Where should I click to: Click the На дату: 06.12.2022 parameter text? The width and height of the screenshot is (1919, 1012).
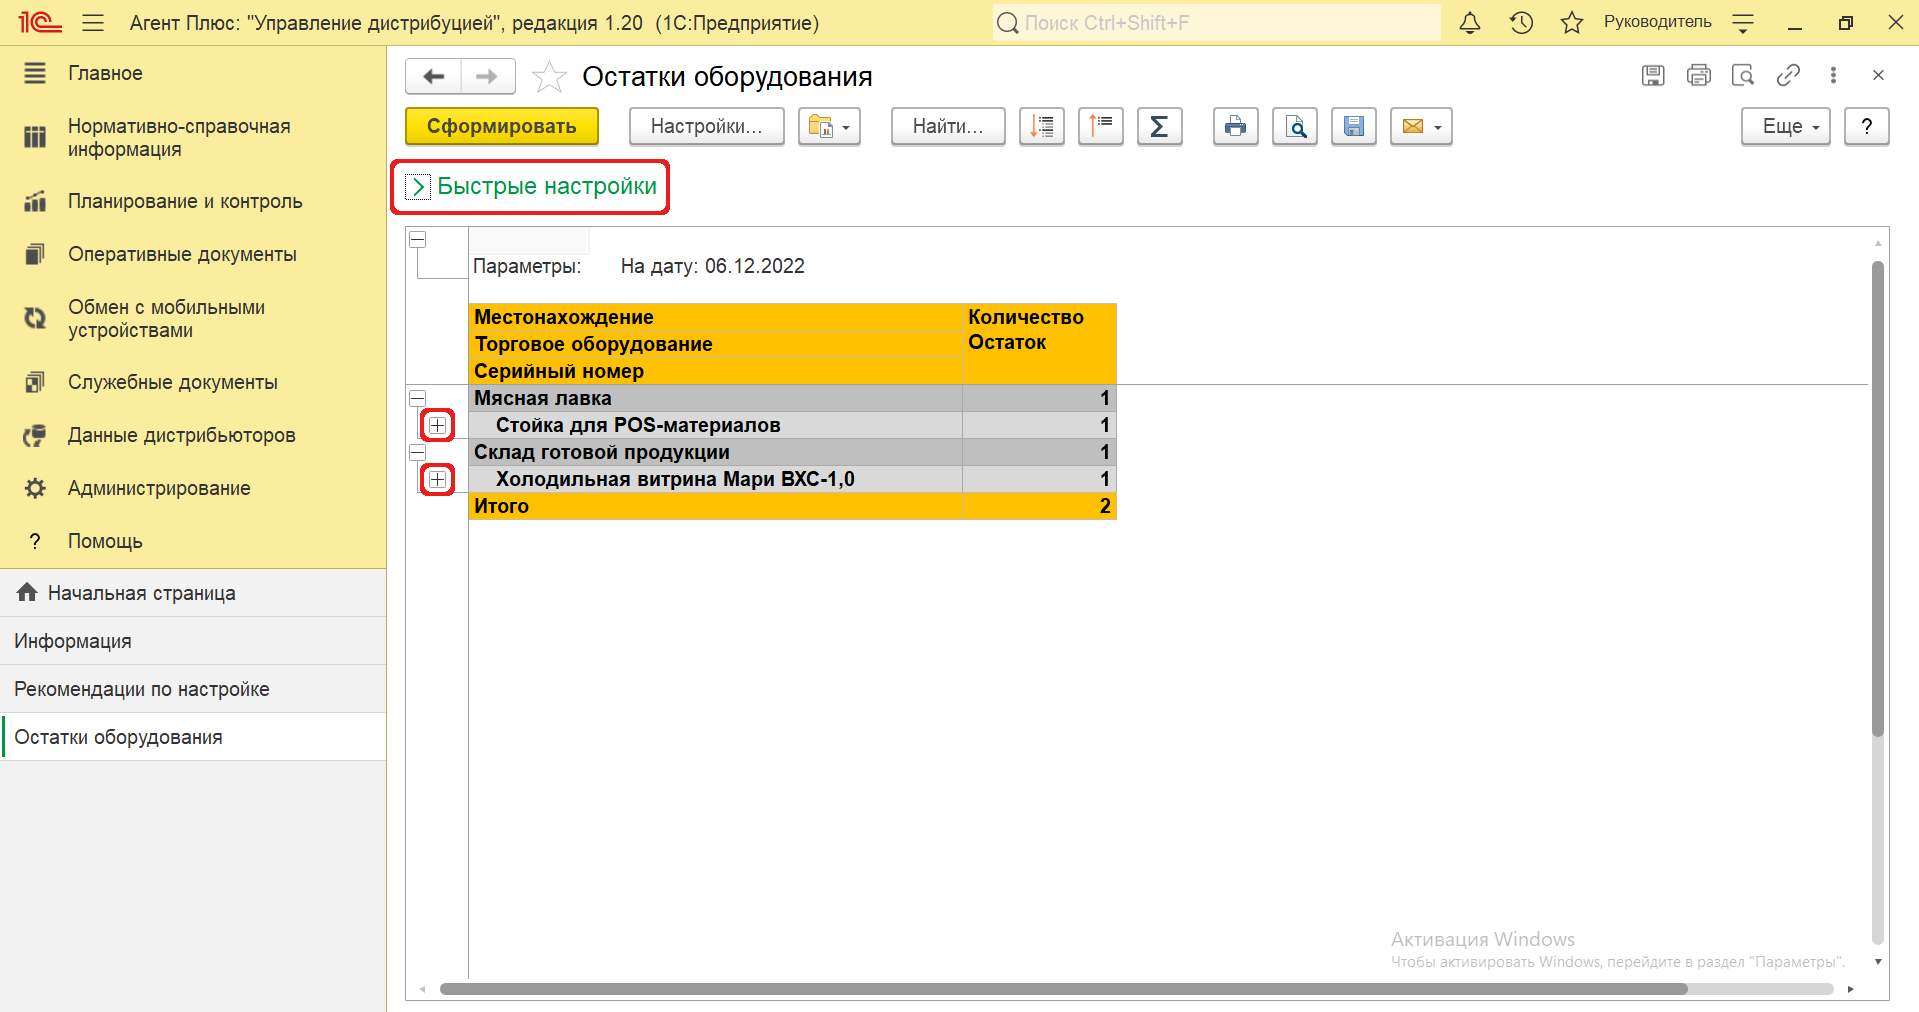[x=712, y=266]
